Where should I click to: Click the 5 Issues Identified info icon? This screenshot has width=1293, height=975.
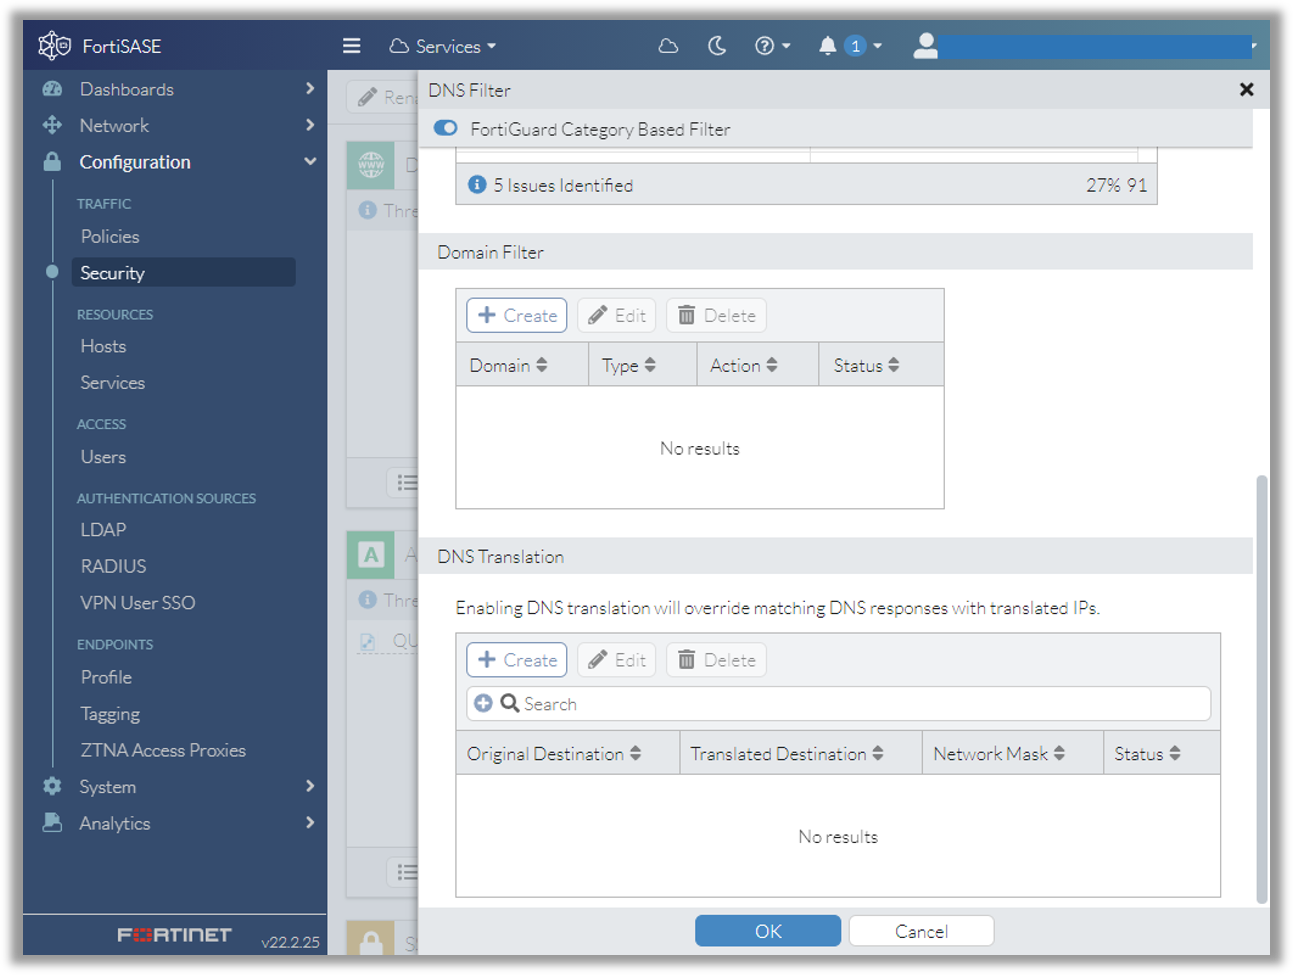(x=477, y=185)
